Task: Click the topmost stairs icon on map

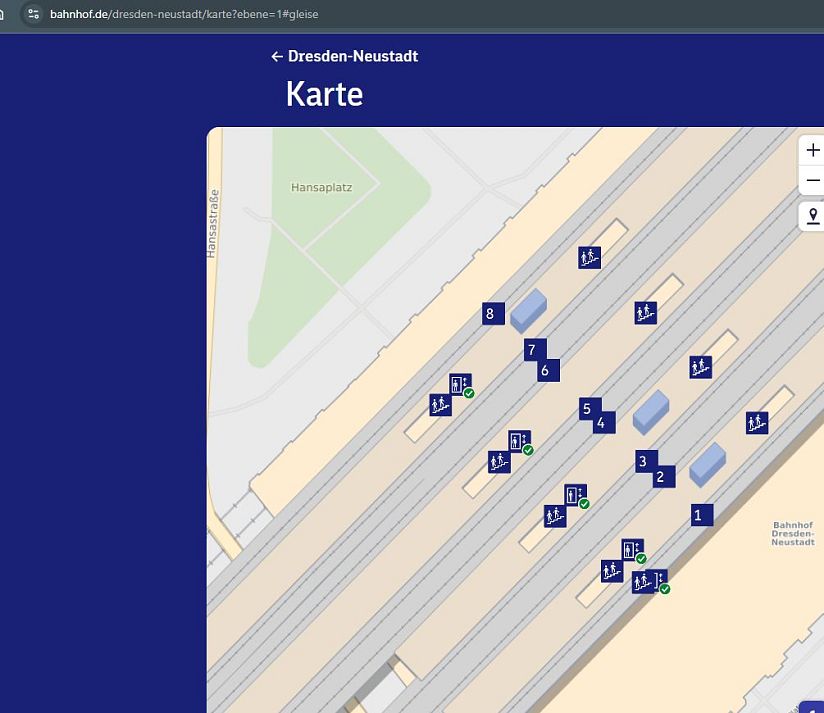Action: click(x=589, y=257)
